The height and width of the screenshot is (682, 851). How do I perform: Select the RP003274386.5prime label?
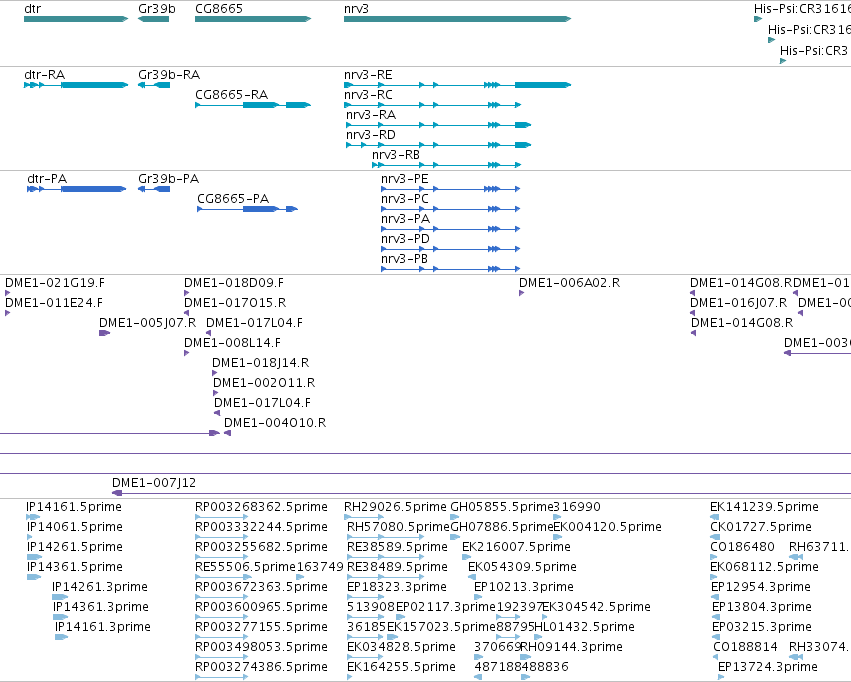click(x=262, y=667)
